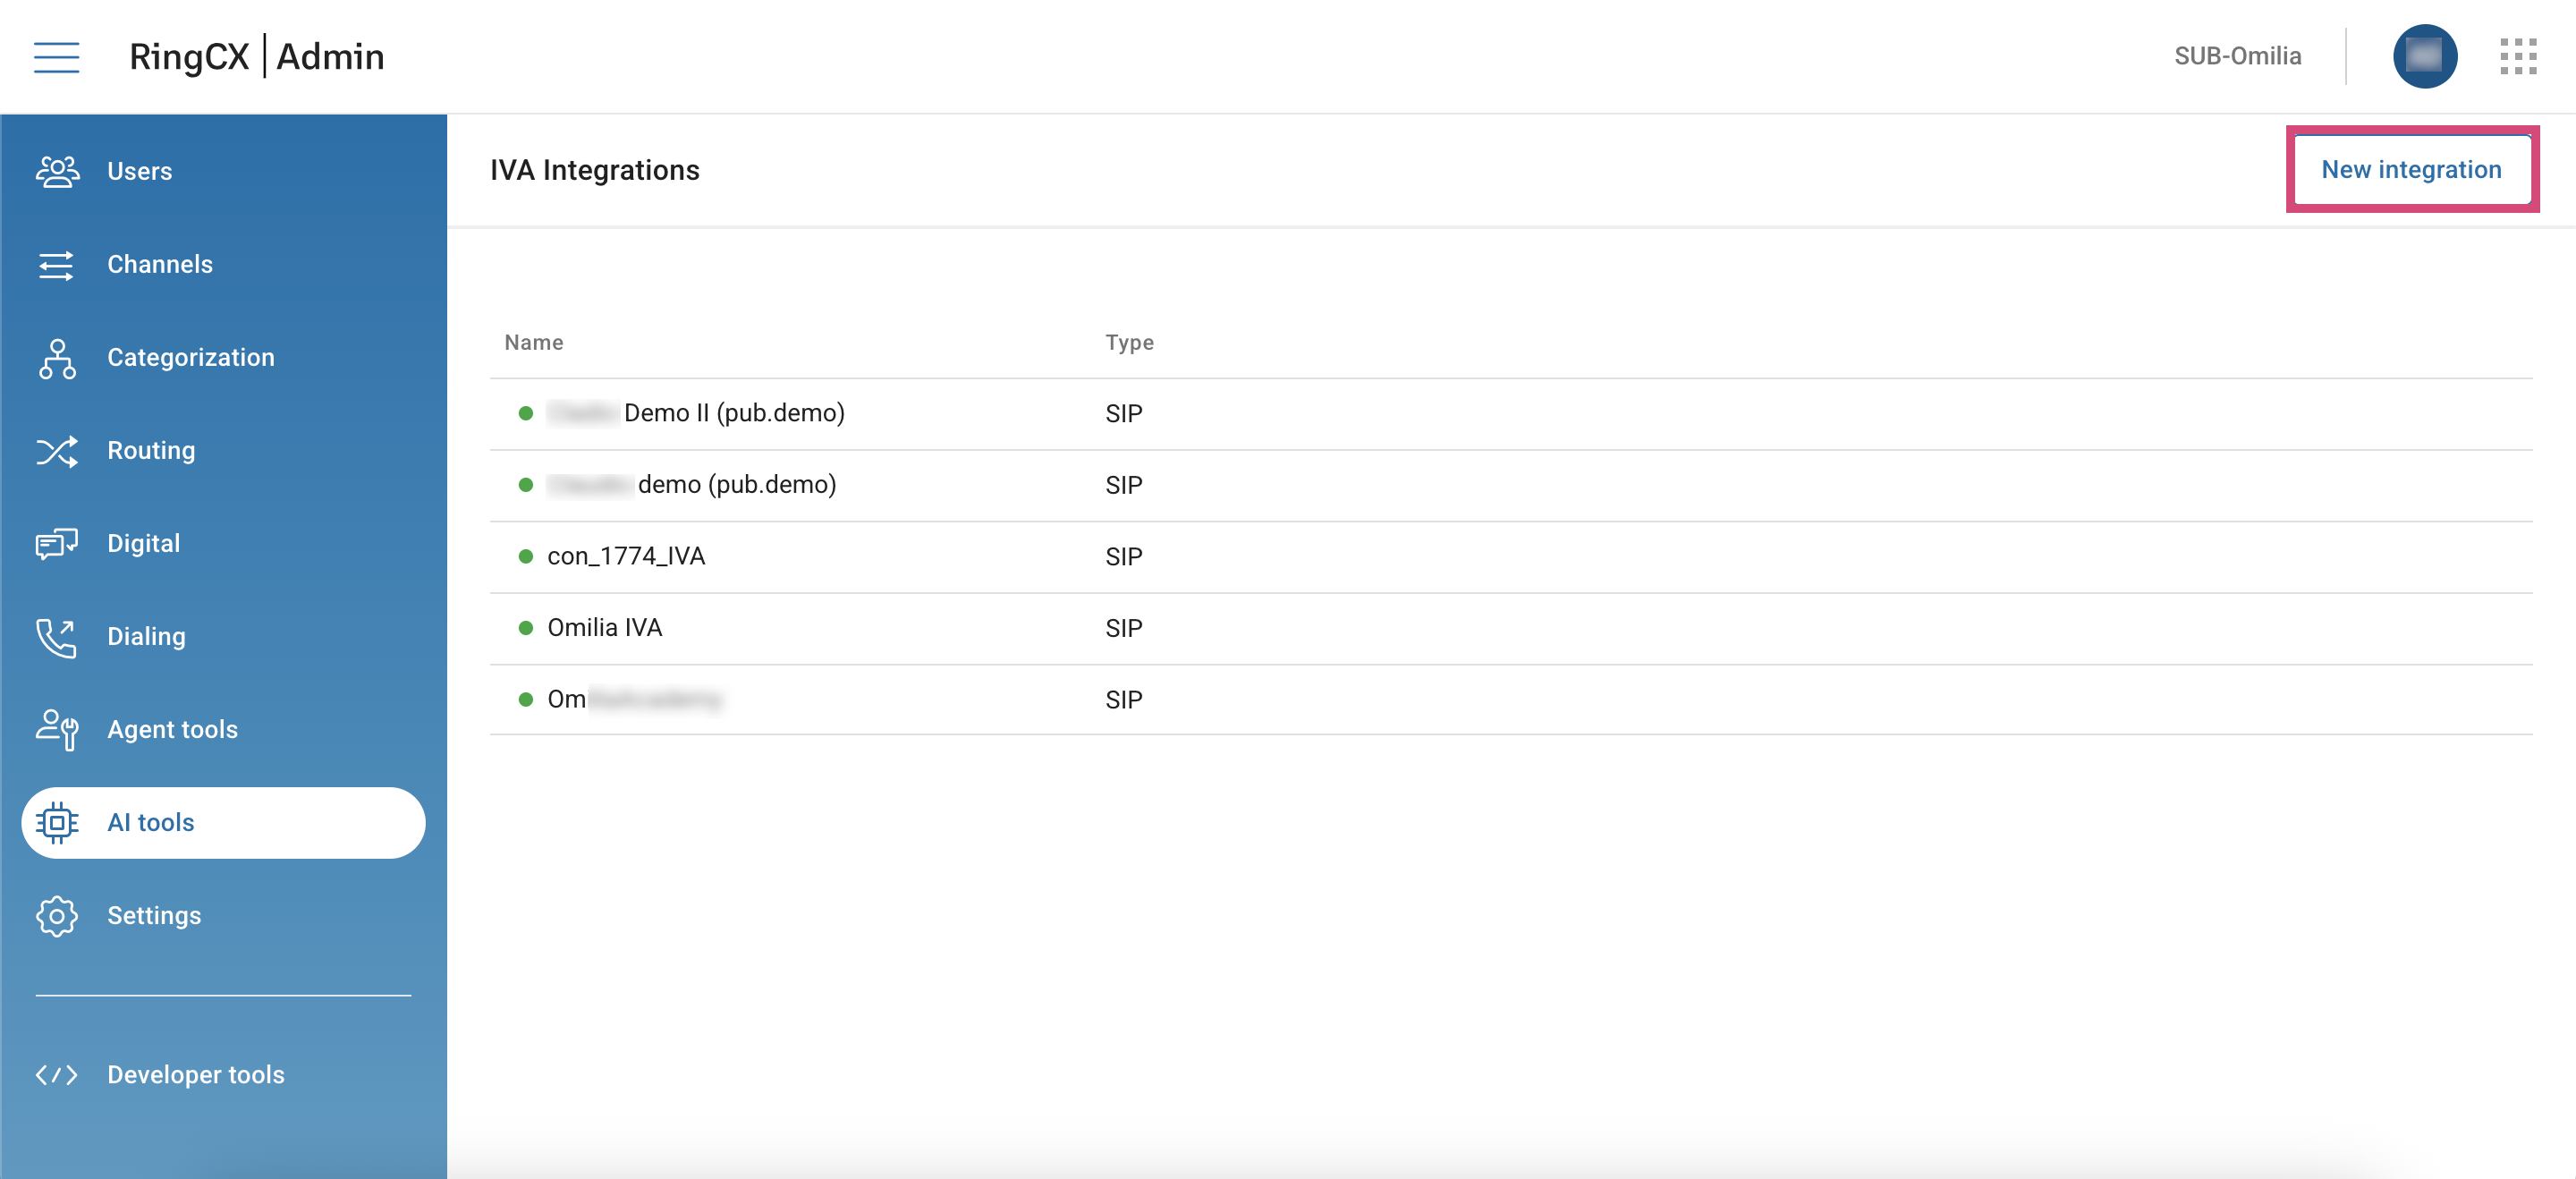This screenshot has height=1179, width=2576.
Task: Click the Developer tools code icon
Action: (57, 1075)
